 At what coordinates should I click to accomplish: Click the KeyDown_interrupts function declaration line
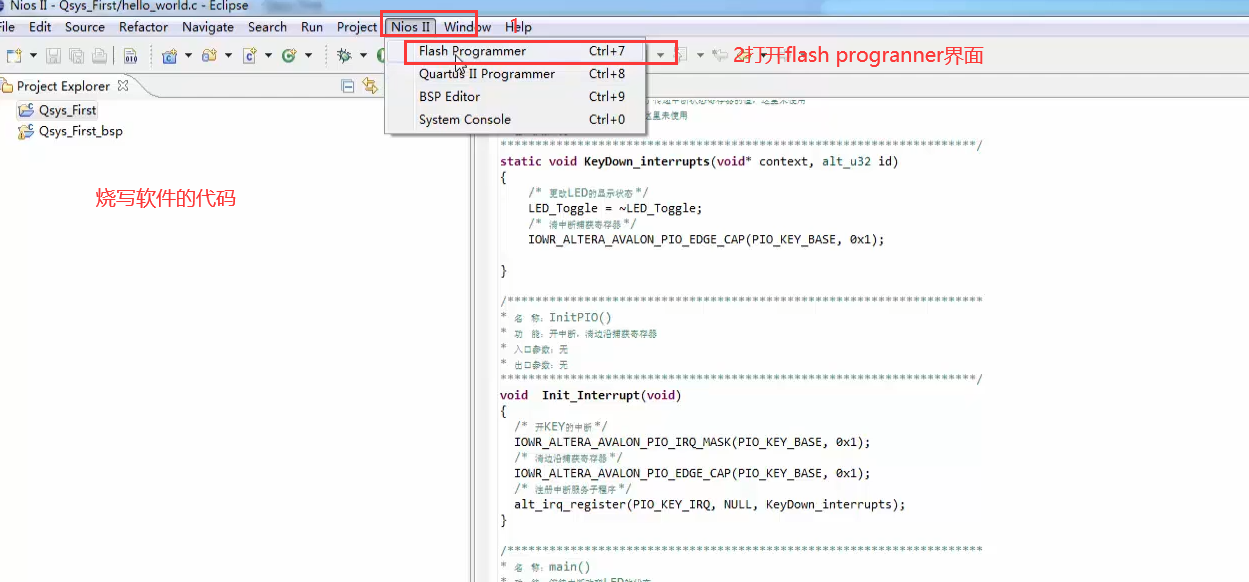(699, 161)
